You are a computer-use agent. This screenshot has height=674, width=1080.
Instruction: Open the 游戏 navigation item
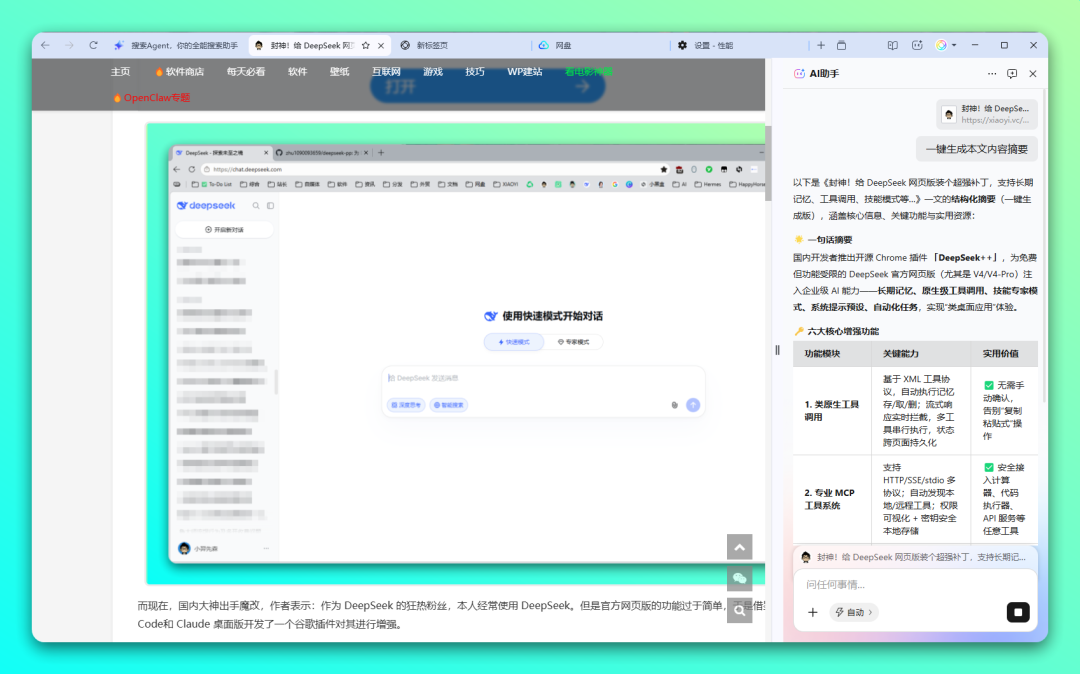pyautogui.click(x=433, y=72)
